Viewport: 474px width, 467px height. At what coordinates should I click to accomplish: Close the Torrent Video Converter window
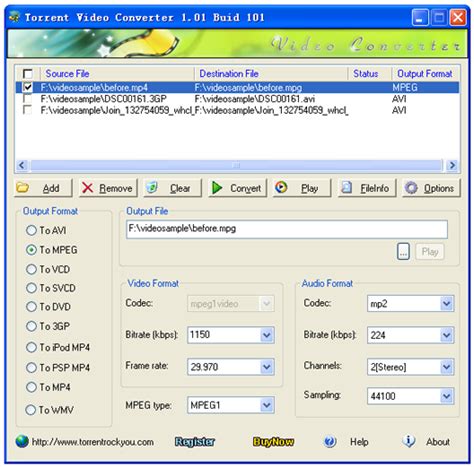[458, 17]
